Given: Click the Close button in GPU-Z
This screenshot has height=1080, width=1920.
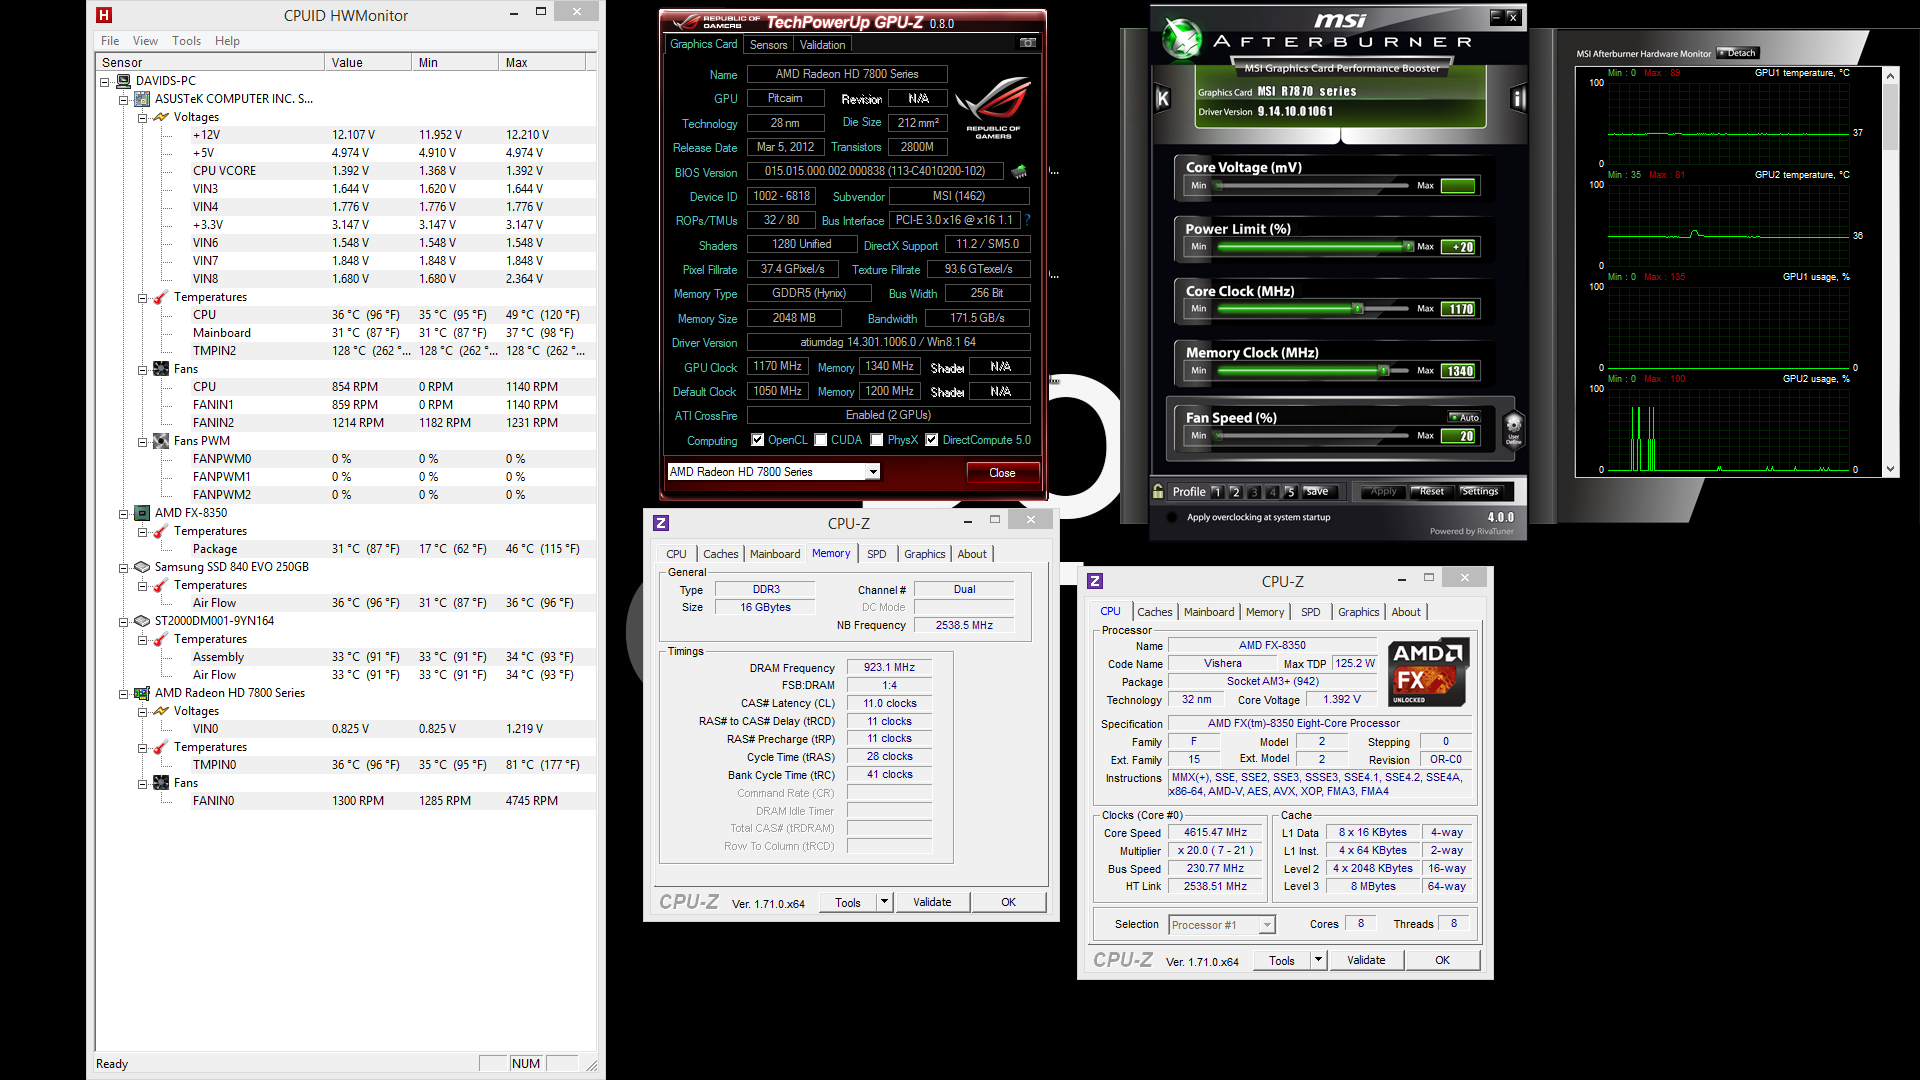Looking at the screenshot, I should [x=1002, y=473].
